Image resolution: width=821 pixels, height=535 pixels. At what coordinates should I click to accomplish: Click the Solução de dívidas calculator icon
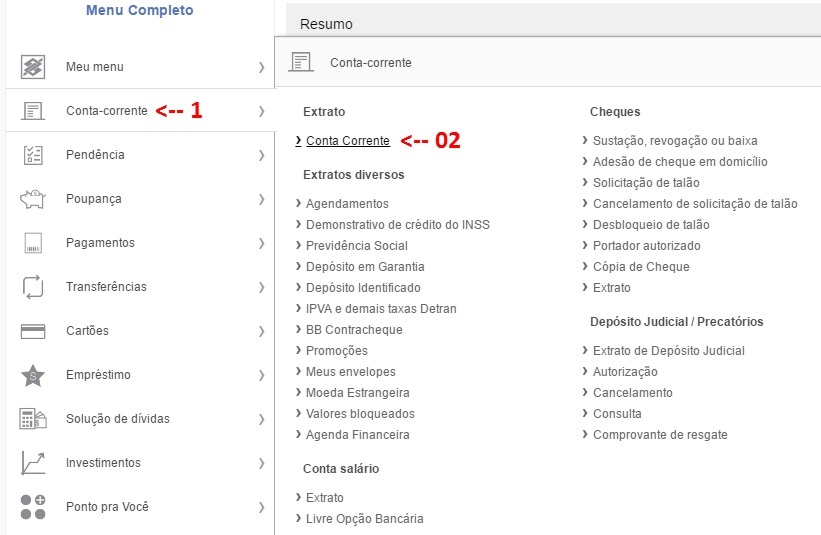pyautogui.click(x=33, y=419)
